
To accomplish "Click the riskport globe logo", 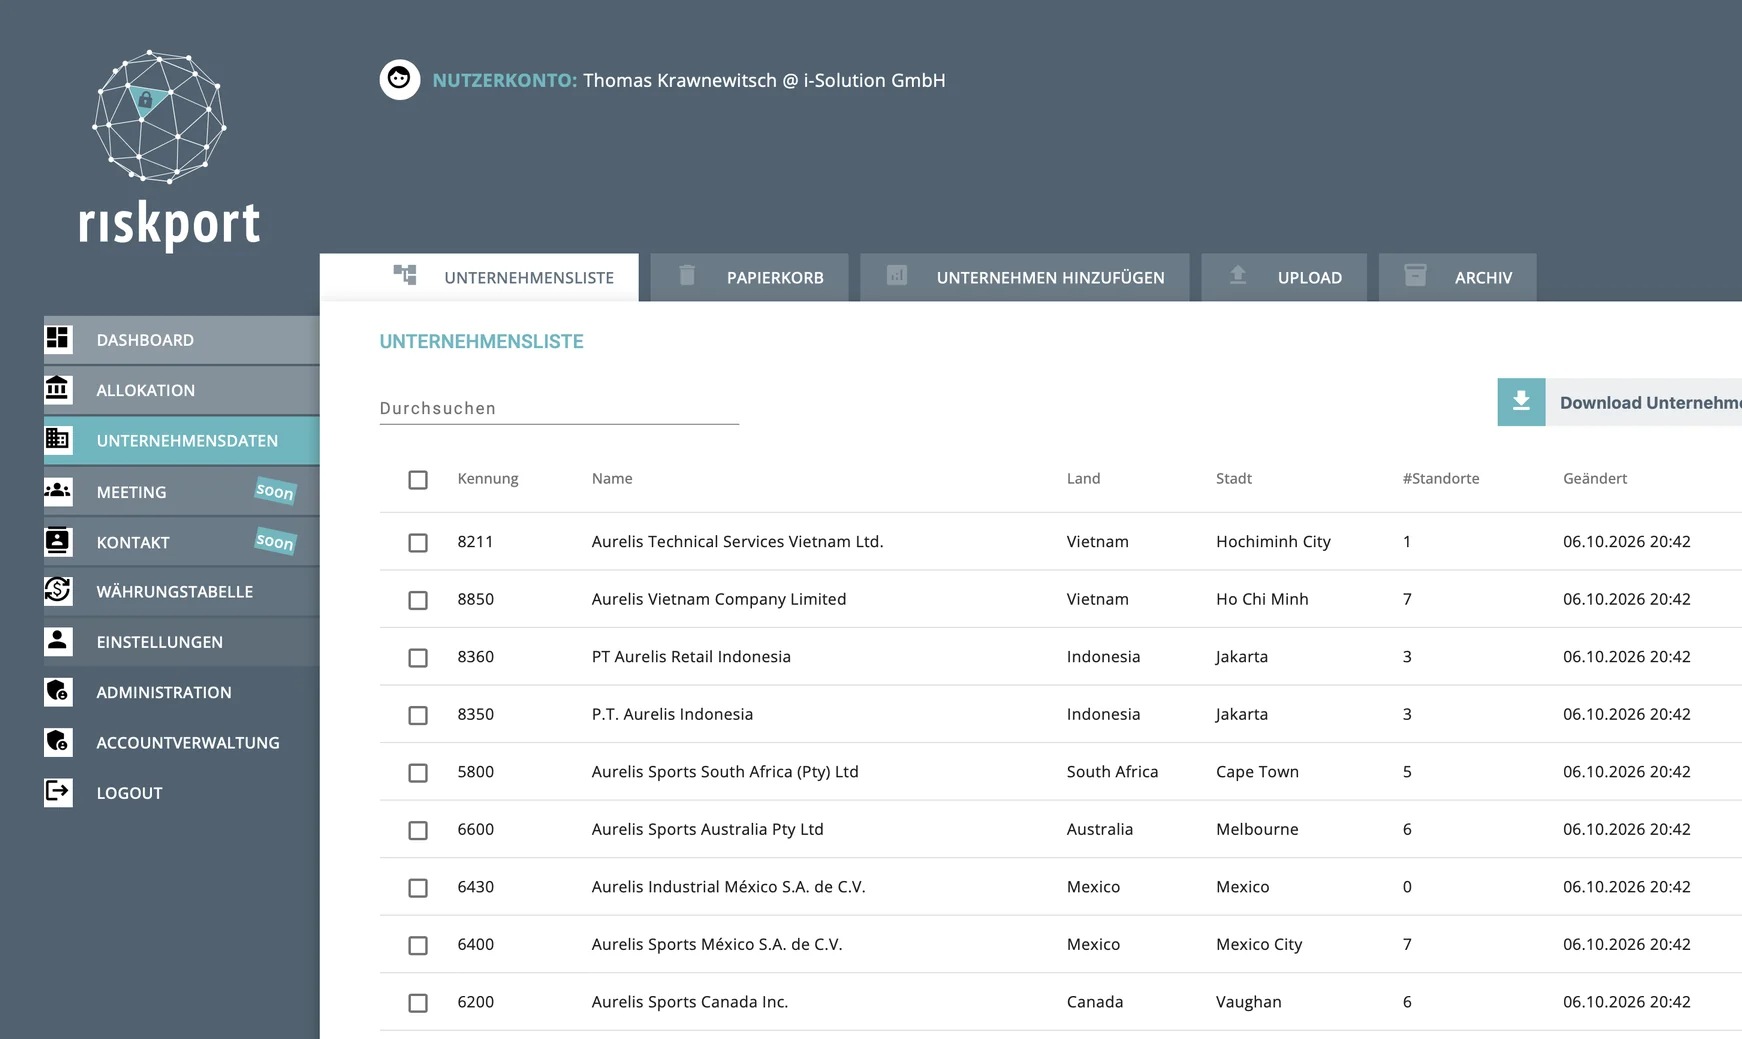I will pos(159,117).
